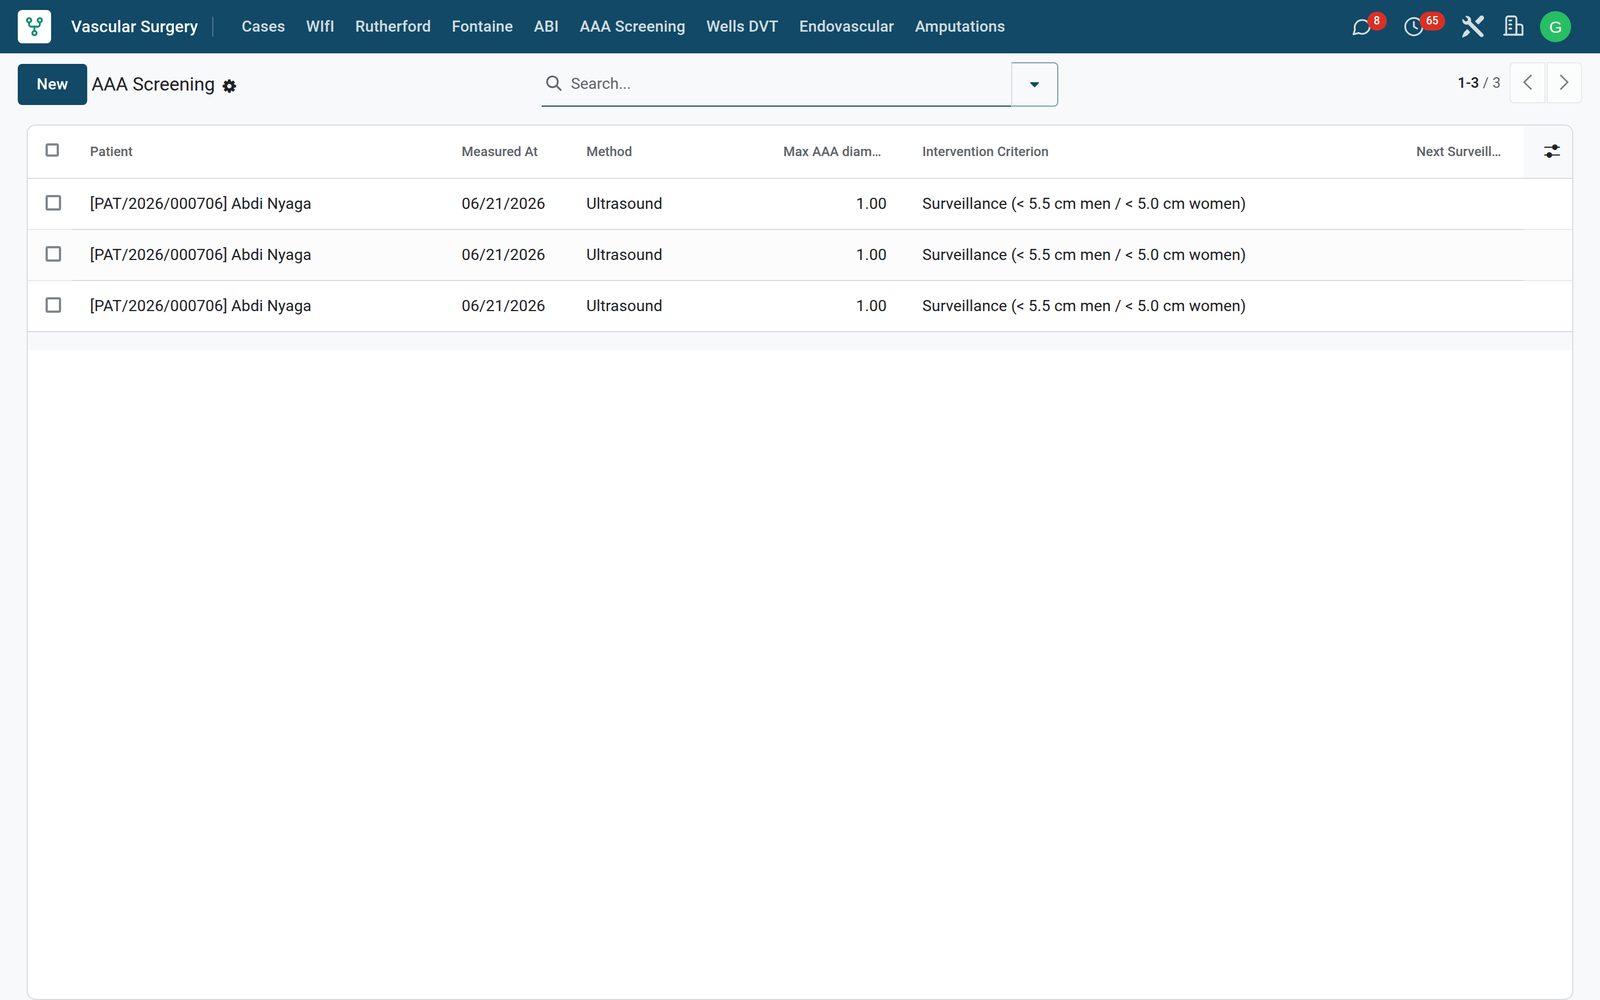This screenshot has height=1000, width=1600.
Task: Open the ABI menu
Action: point(546,27)
